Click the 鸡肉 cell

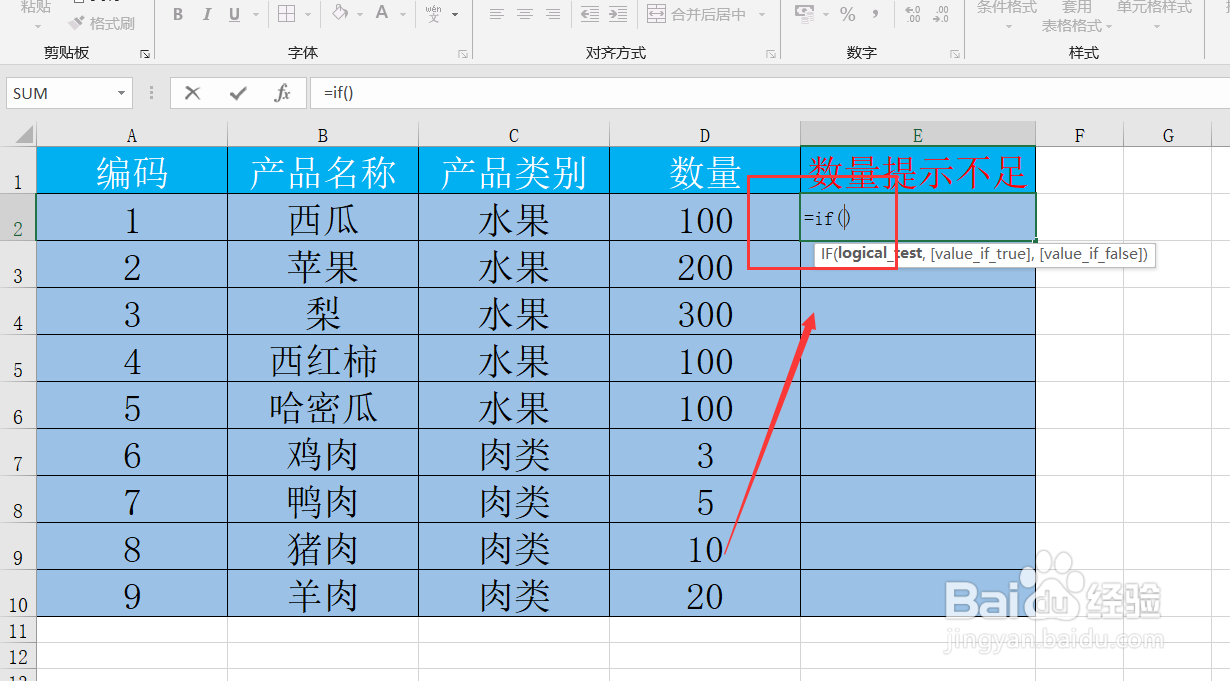coord(323,453)
